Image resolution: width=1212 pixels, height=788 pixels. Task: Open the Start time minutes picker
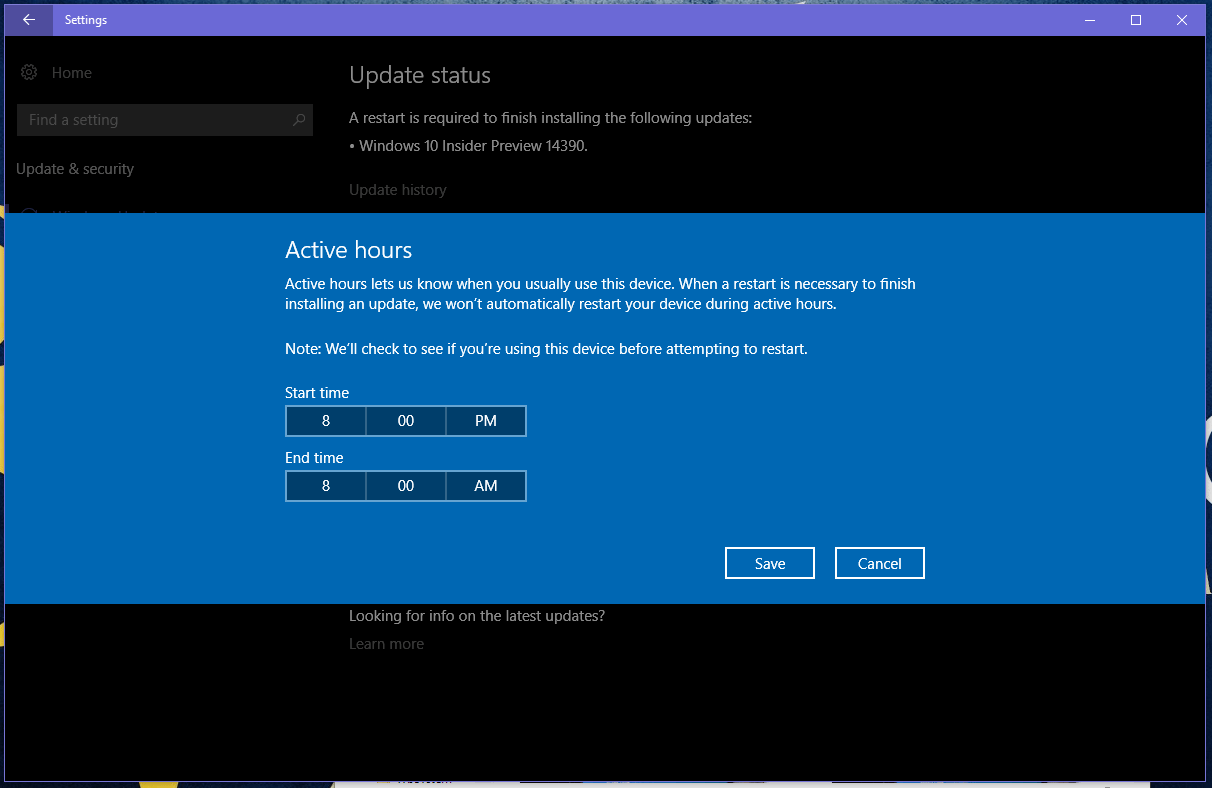[406, 421]
